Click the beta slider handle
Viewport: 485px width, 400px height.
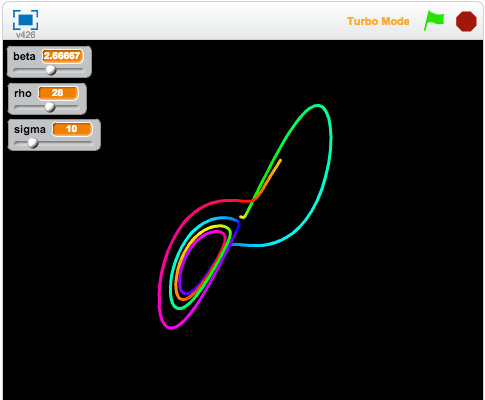click(x=51, y=70)
